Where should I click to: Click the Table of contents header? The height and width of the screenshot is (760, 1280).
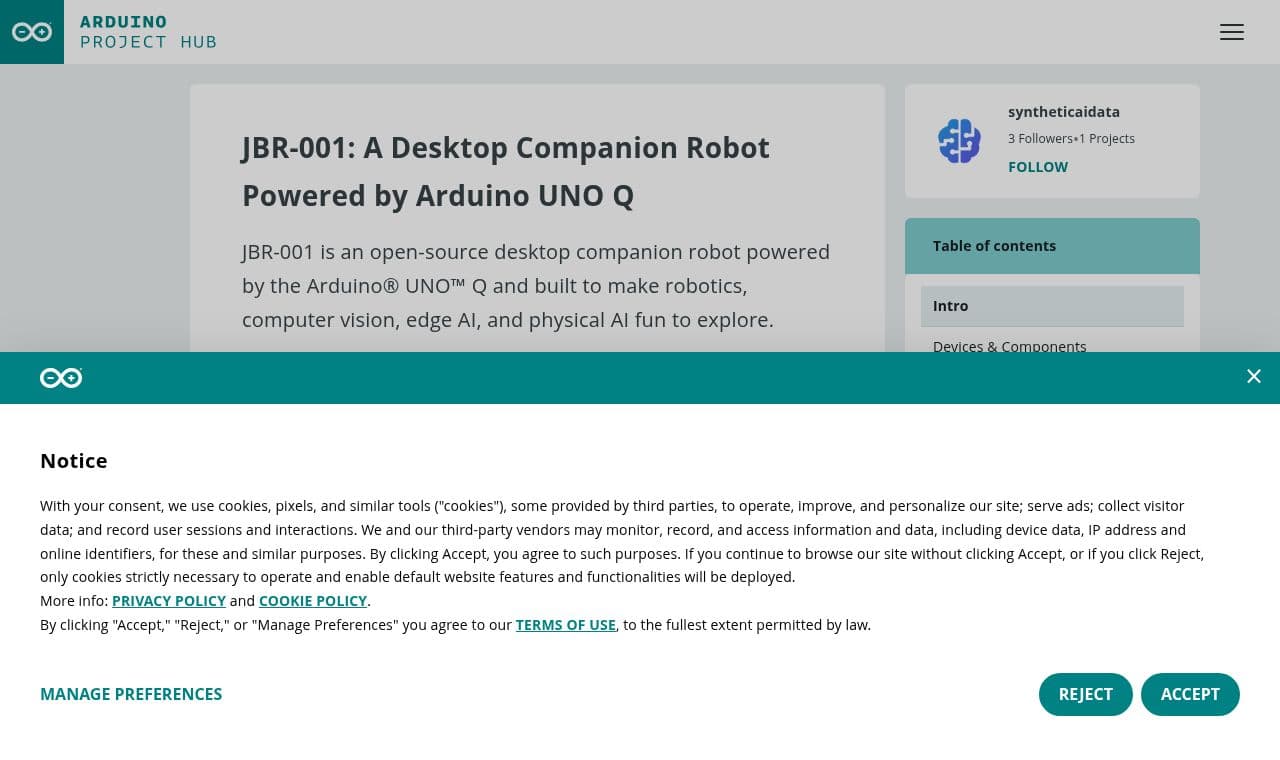click(x=1052, y=246)
